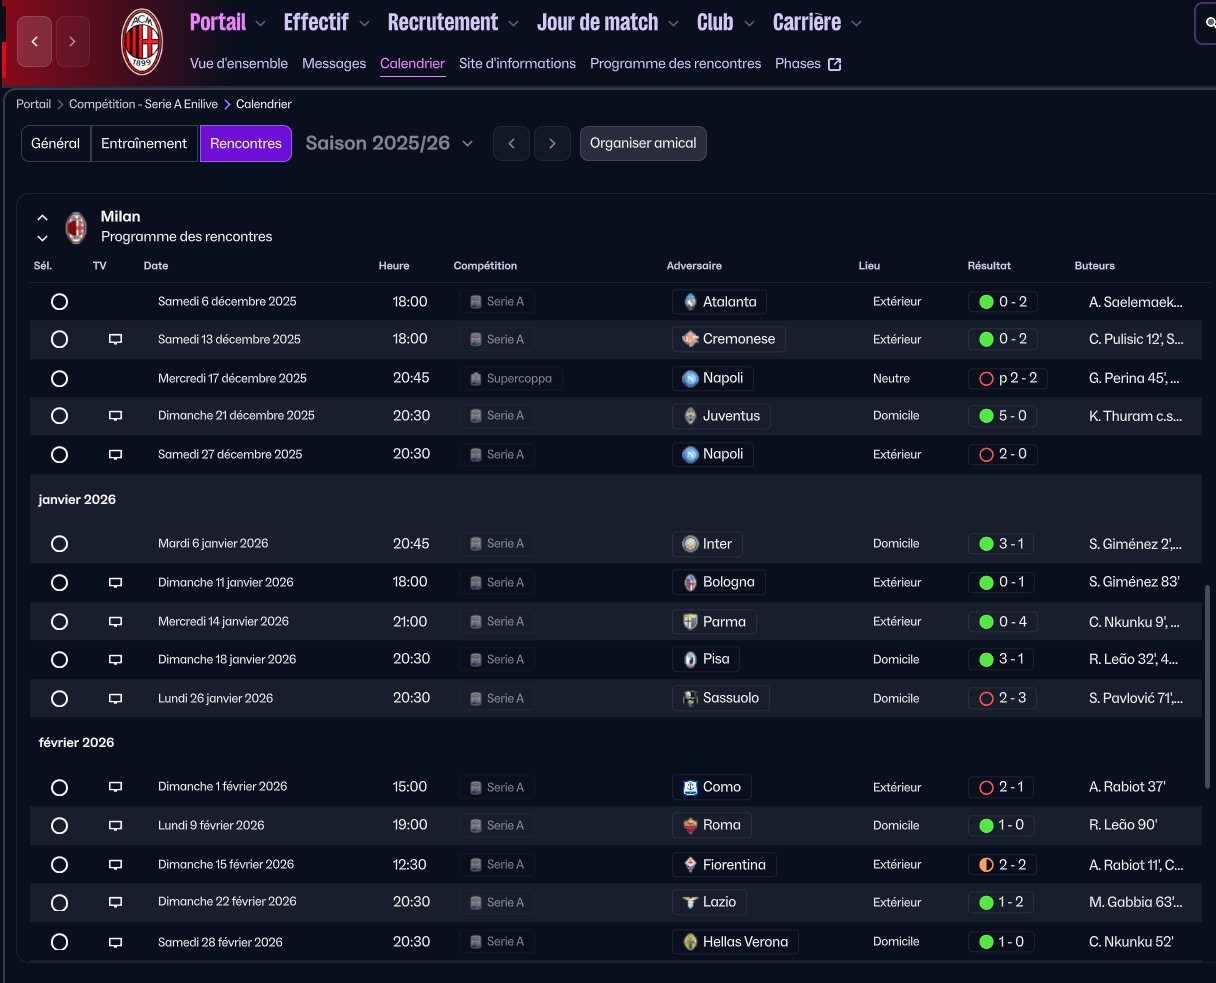Image resolution: width=1216 pixels, height=983 pixels.
Task: Open the Fiorentina opponent badge button
Action: 724,865
